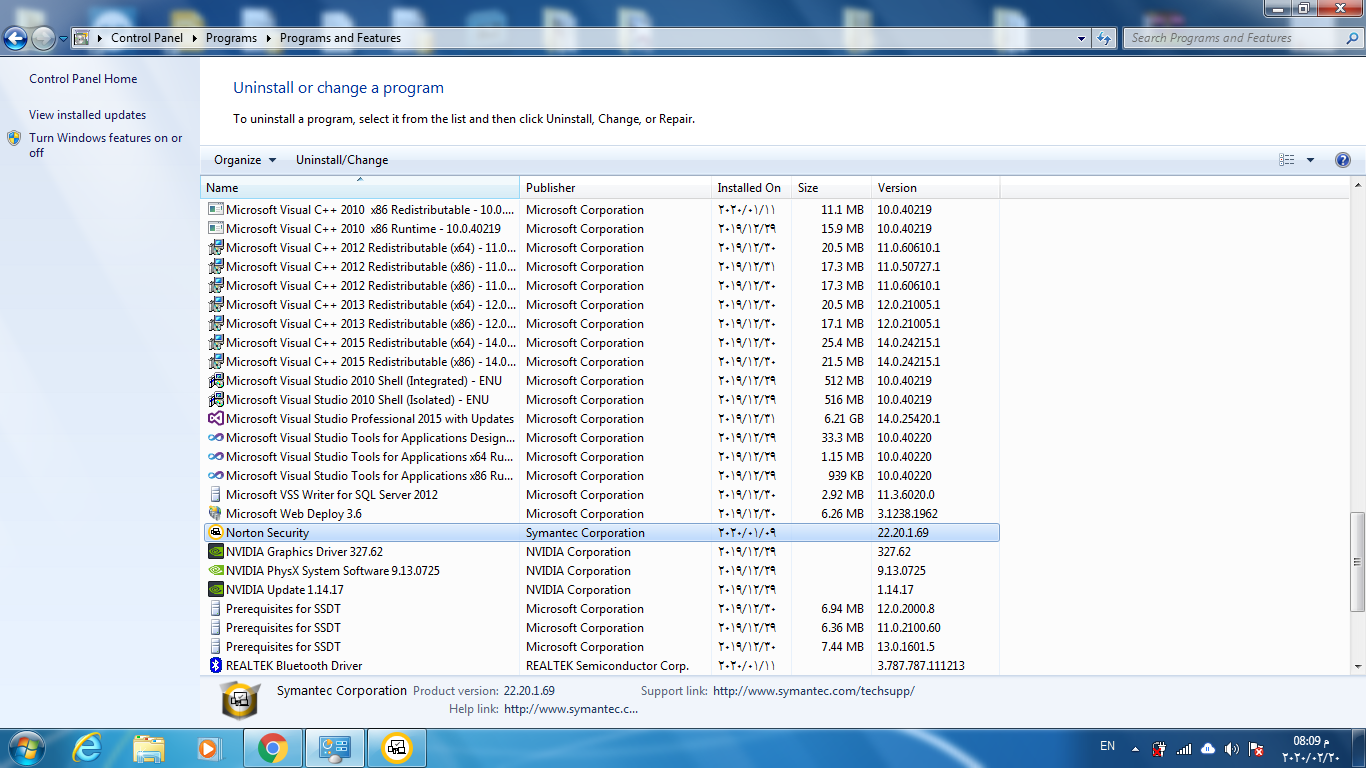The image size is (1366, 768).
Task: Click the change view icon in toolbar
Action: (x=1287, y=160)
